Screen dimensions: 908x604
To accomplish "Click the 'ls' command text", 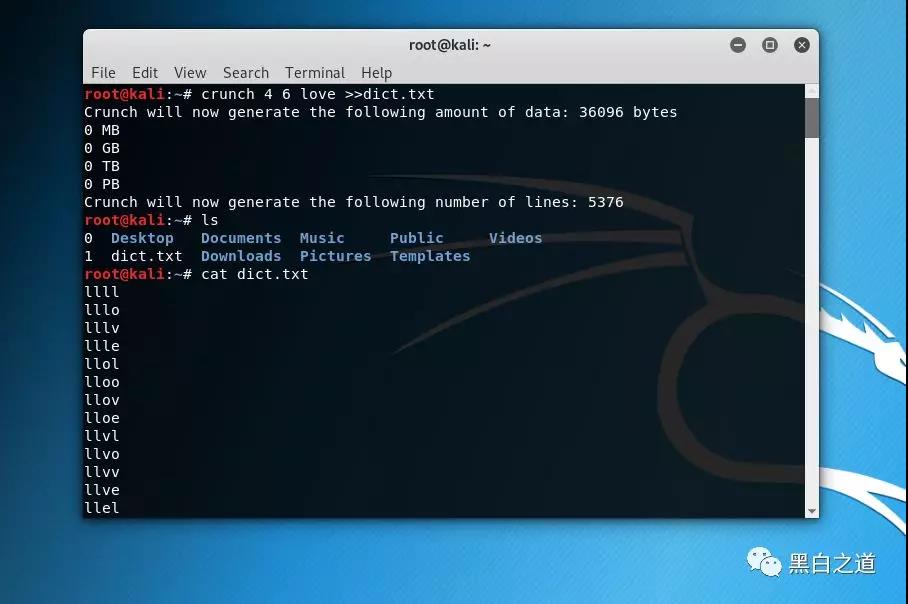I will coord(210,220).
